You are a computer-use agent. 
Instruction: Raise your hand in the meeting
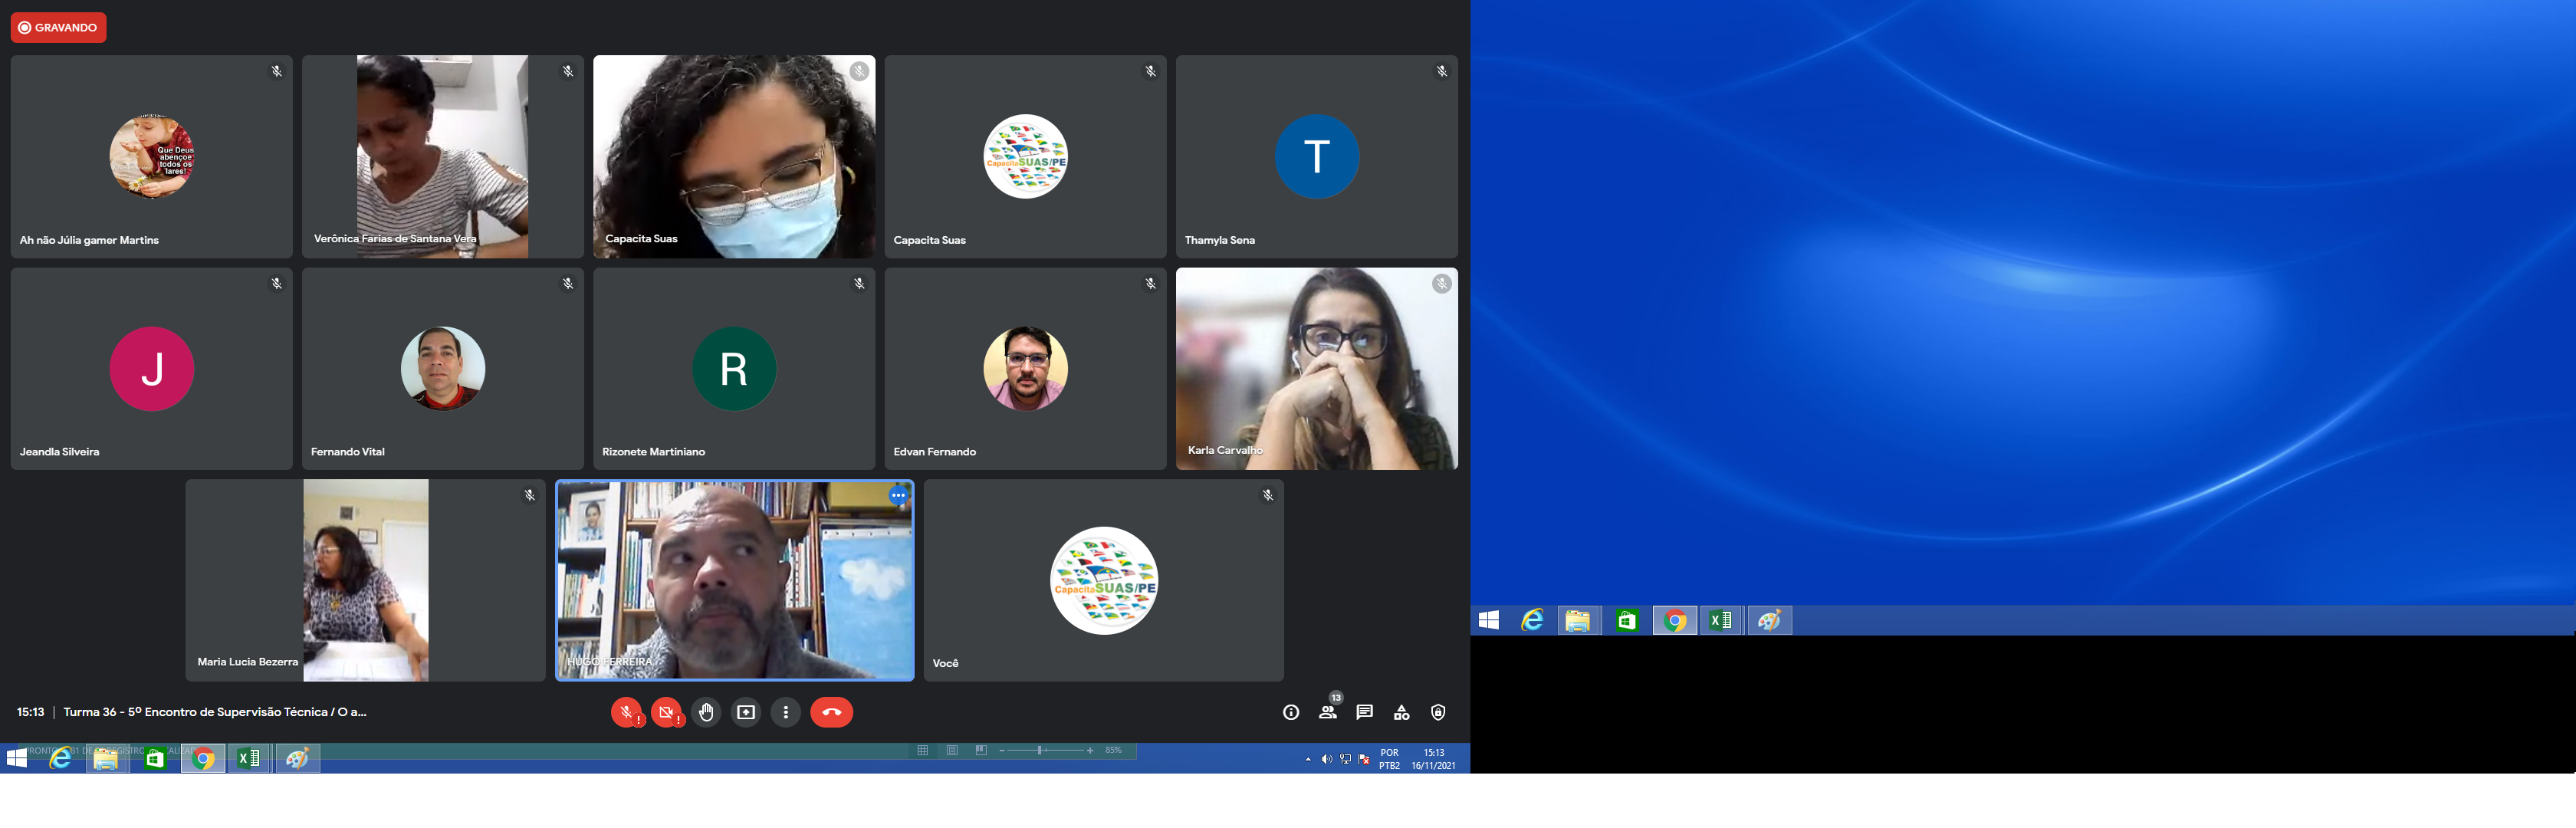point(706,712)
